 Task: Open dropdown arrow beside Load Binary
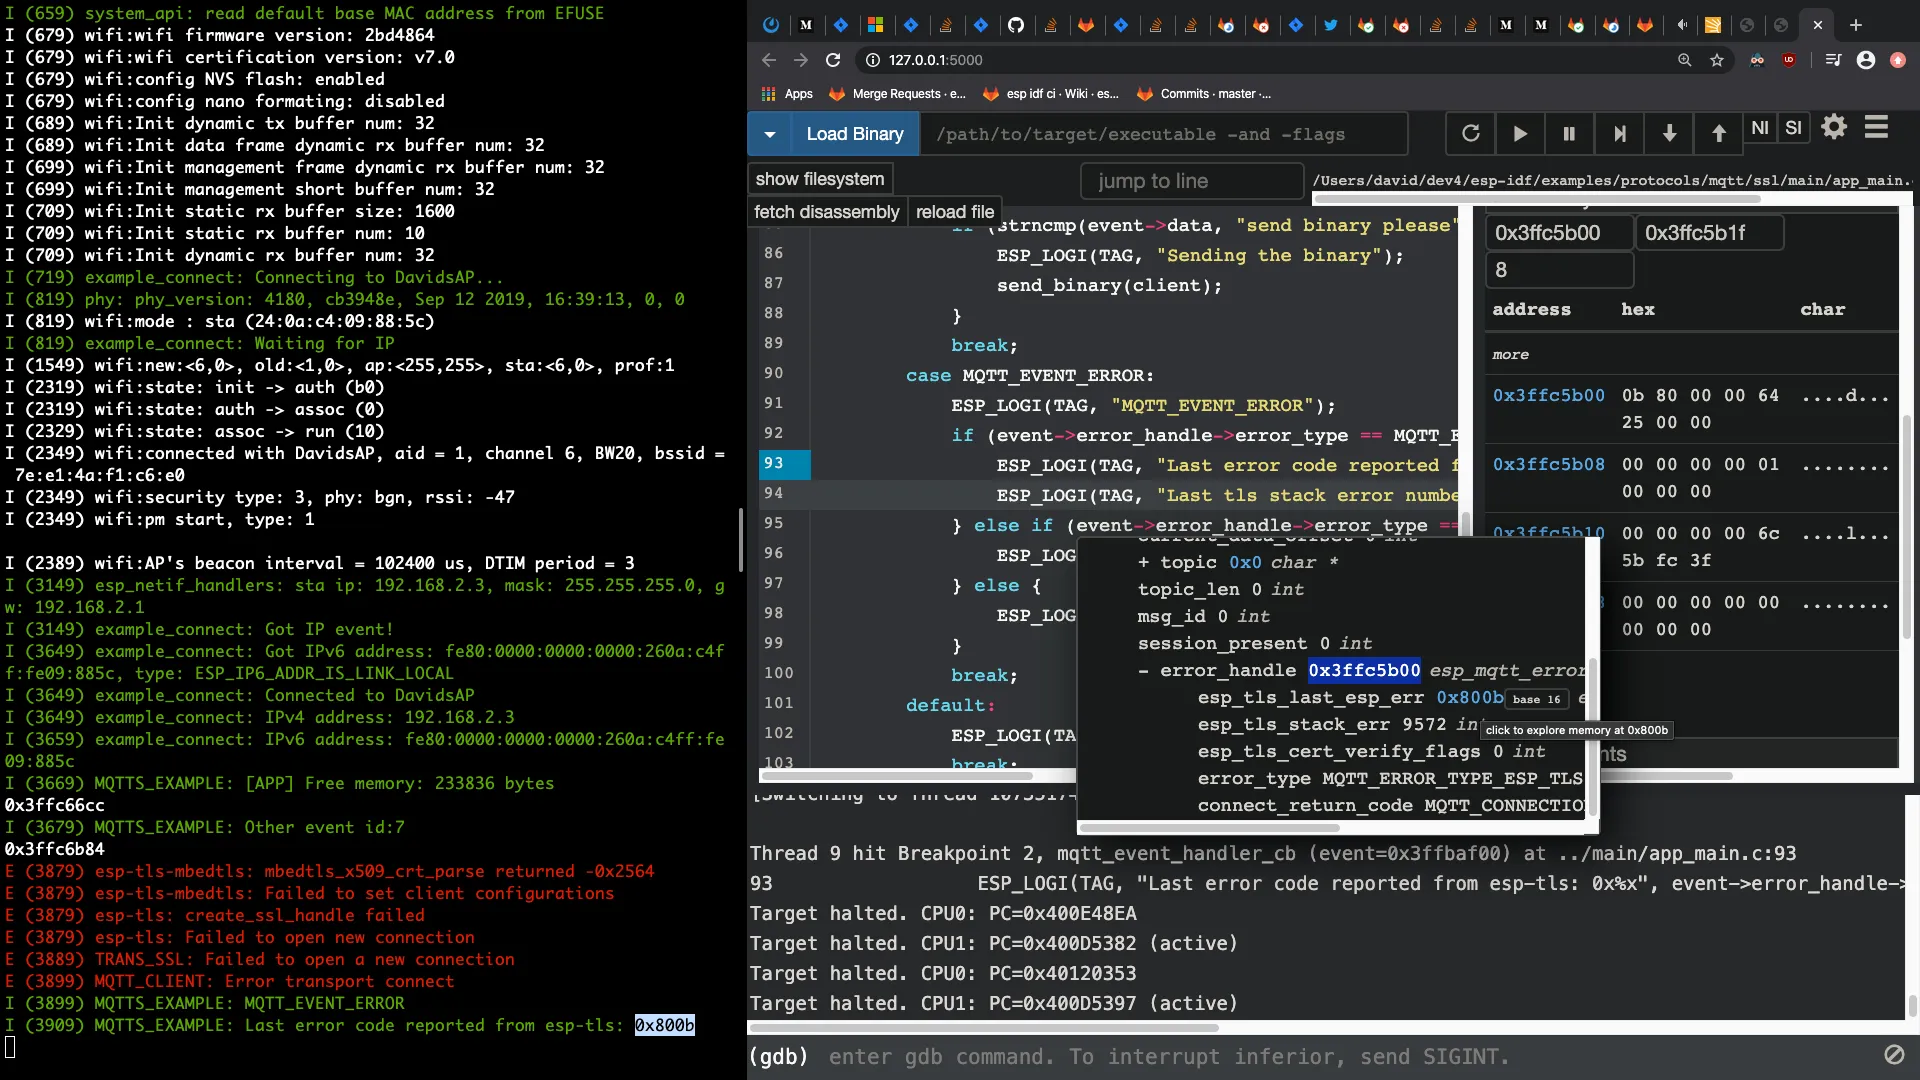769,134
